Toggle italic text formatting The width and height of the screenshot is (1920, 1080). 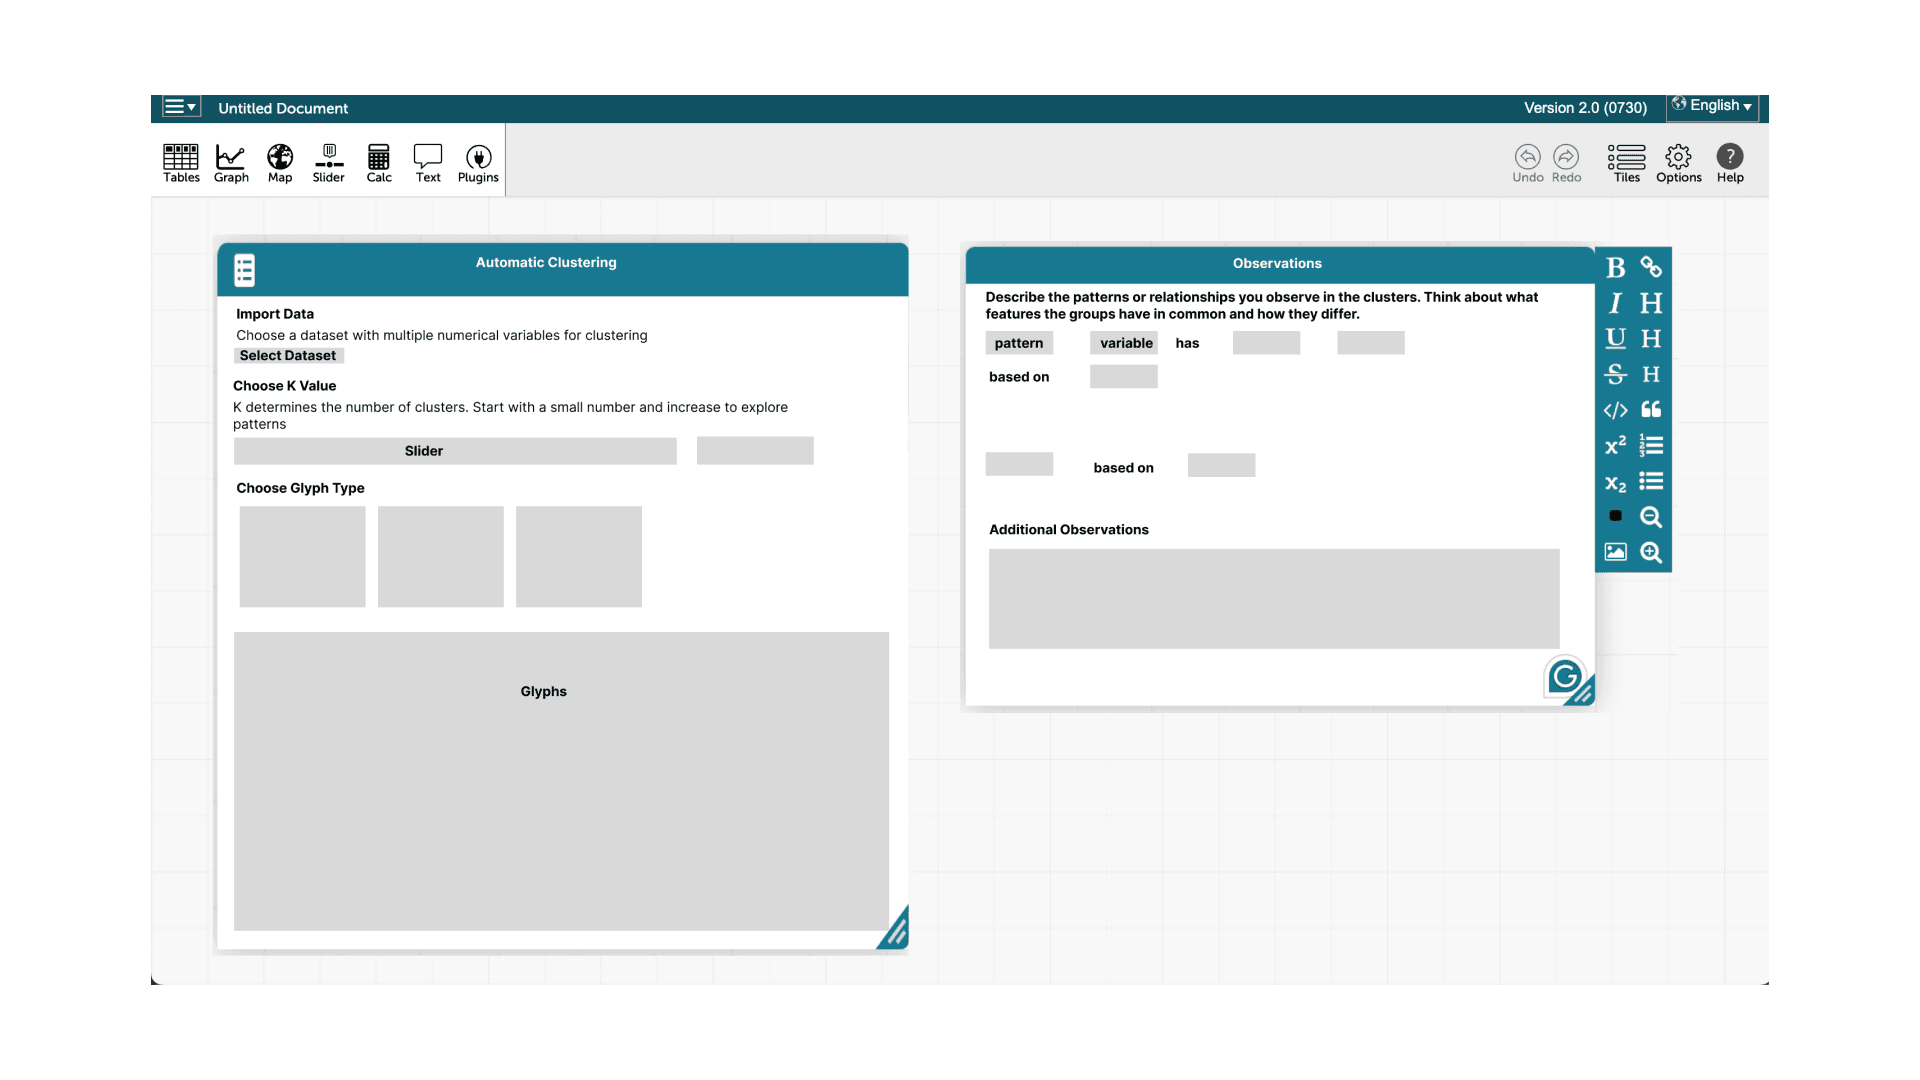point(1615,303)
